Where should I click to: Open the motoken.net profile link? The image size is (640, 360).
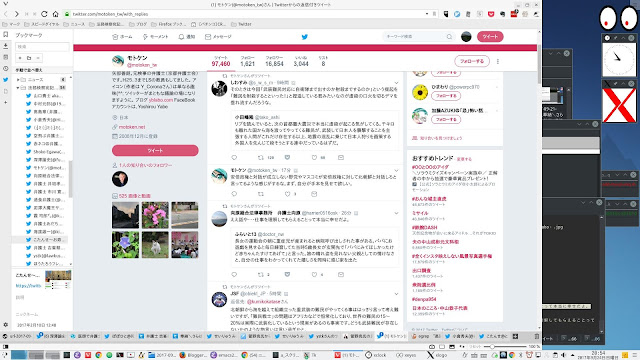[x=132, y=127]
